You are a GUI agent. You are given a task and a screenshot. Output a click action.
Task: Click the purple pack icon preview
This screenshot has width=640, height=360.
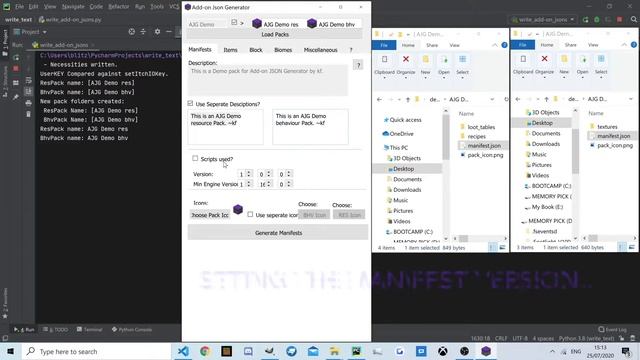pyautogui.click(x=238, y=210)
